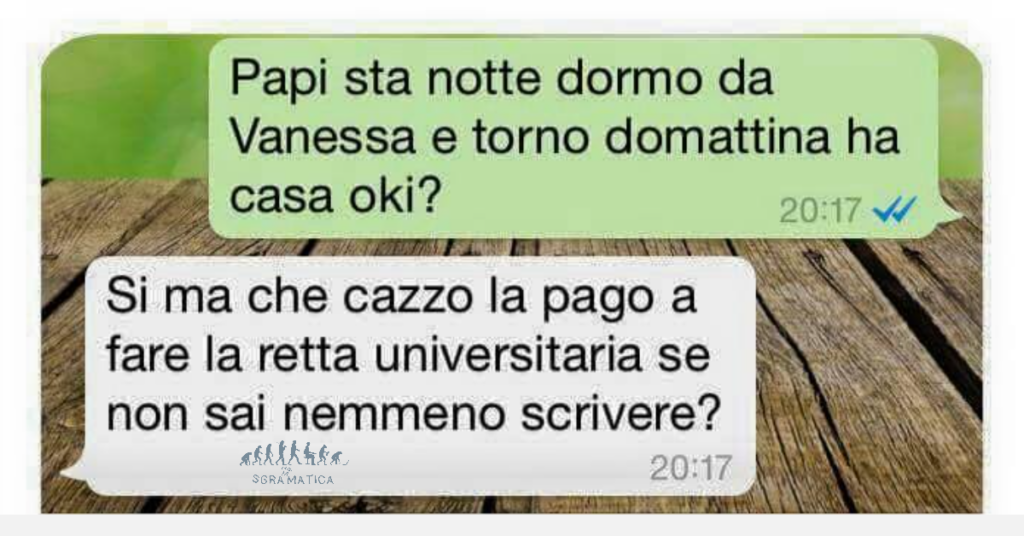Viewport: 1024px width, 536px height.
Task: Select the green "Papi sta notte" message bubble
Action: (x=573, y=137)
